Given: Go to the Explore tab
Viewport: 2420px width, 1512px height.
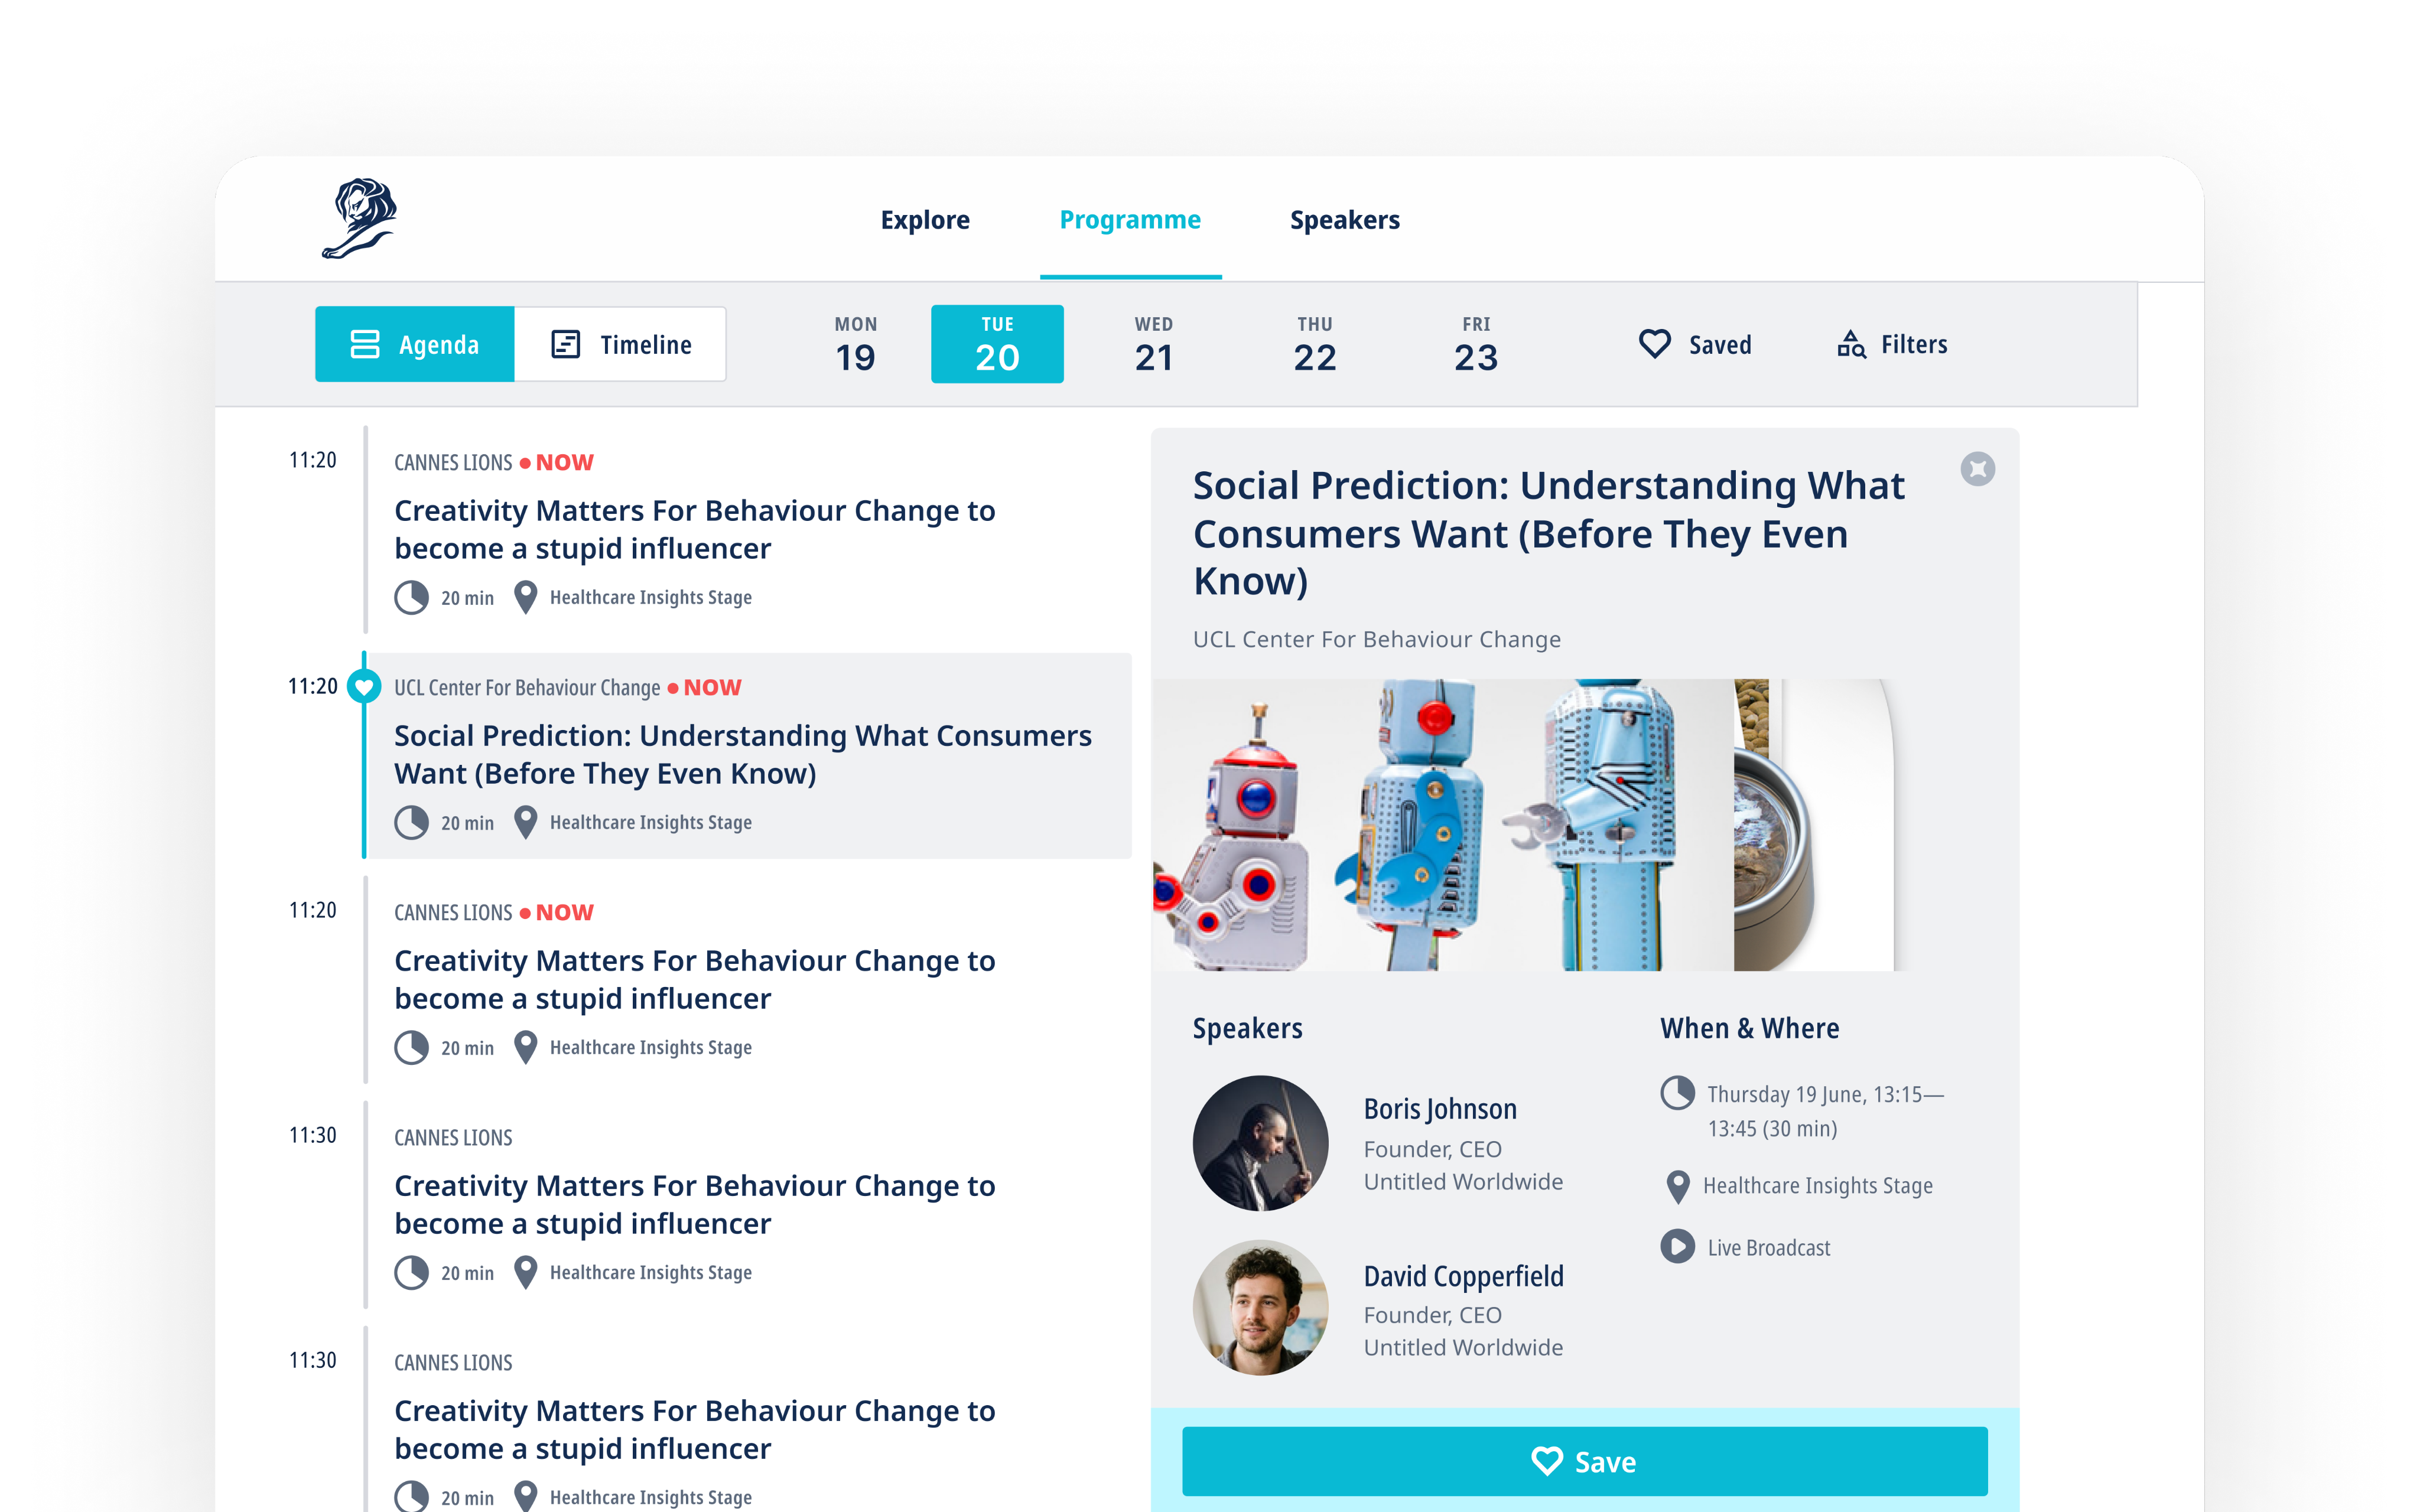Looking at the screenshot, I should point(925,220).
